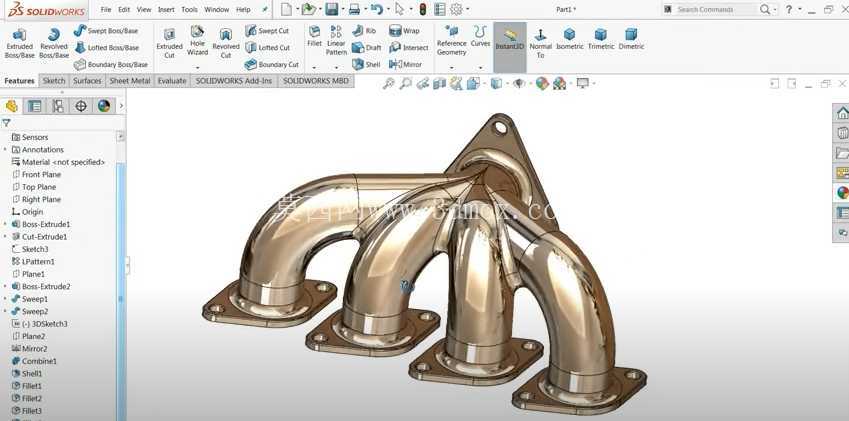The width and height of the screenshot is (849, 421).
Task: Expand the Boss-Extrude1 feature node
Action: pyautogui.click(x=5, y=224)
